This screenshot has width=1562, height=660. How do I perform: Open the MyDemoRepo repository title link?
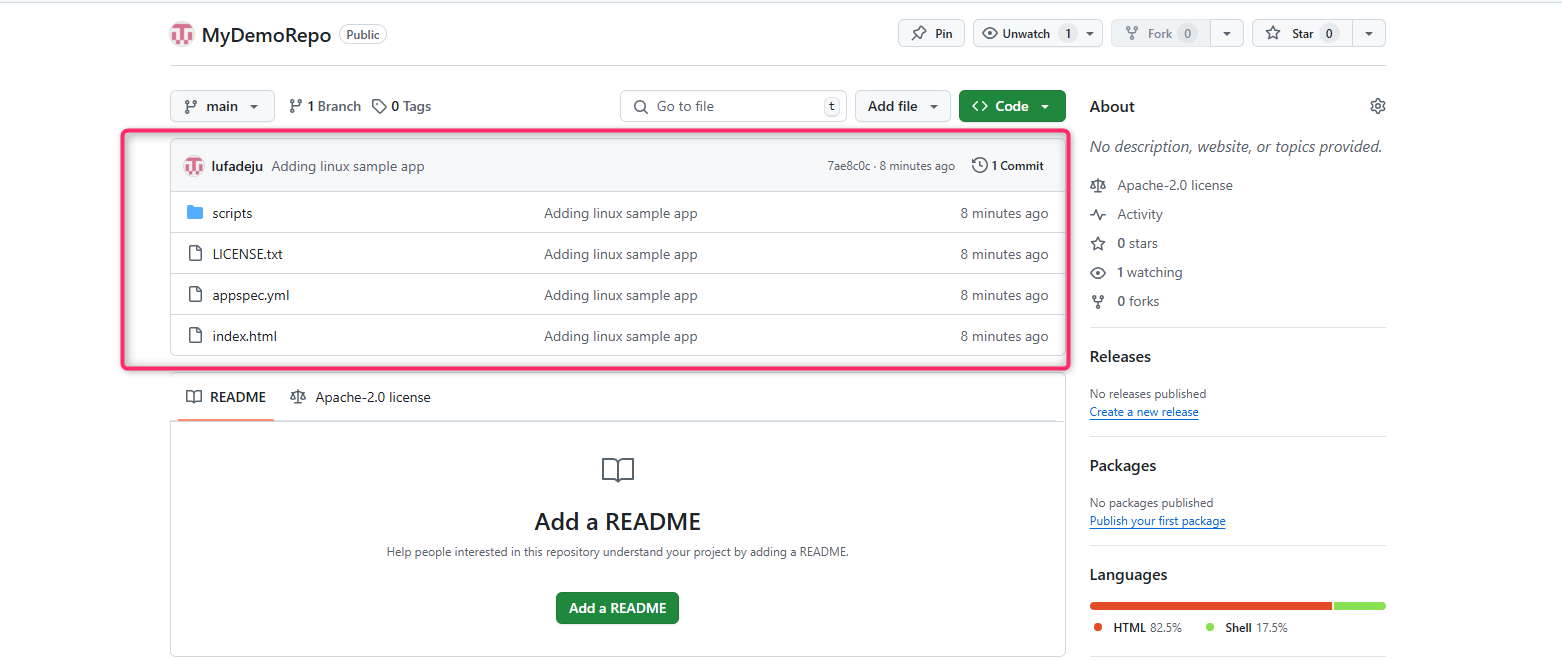pos(266,35)
